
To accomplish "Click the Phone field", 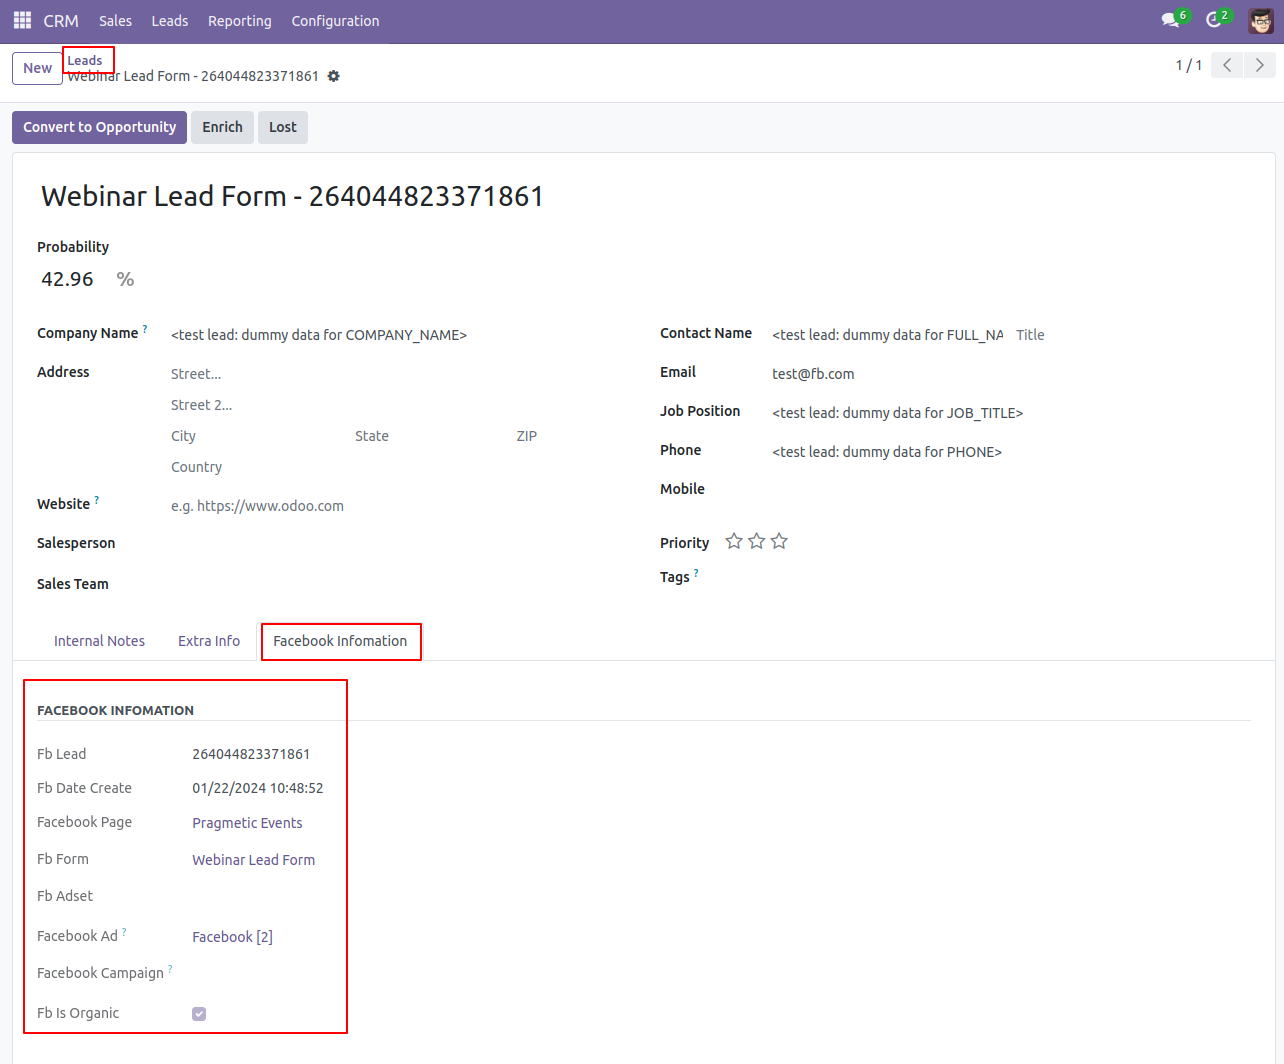I will click(1010, 452).
